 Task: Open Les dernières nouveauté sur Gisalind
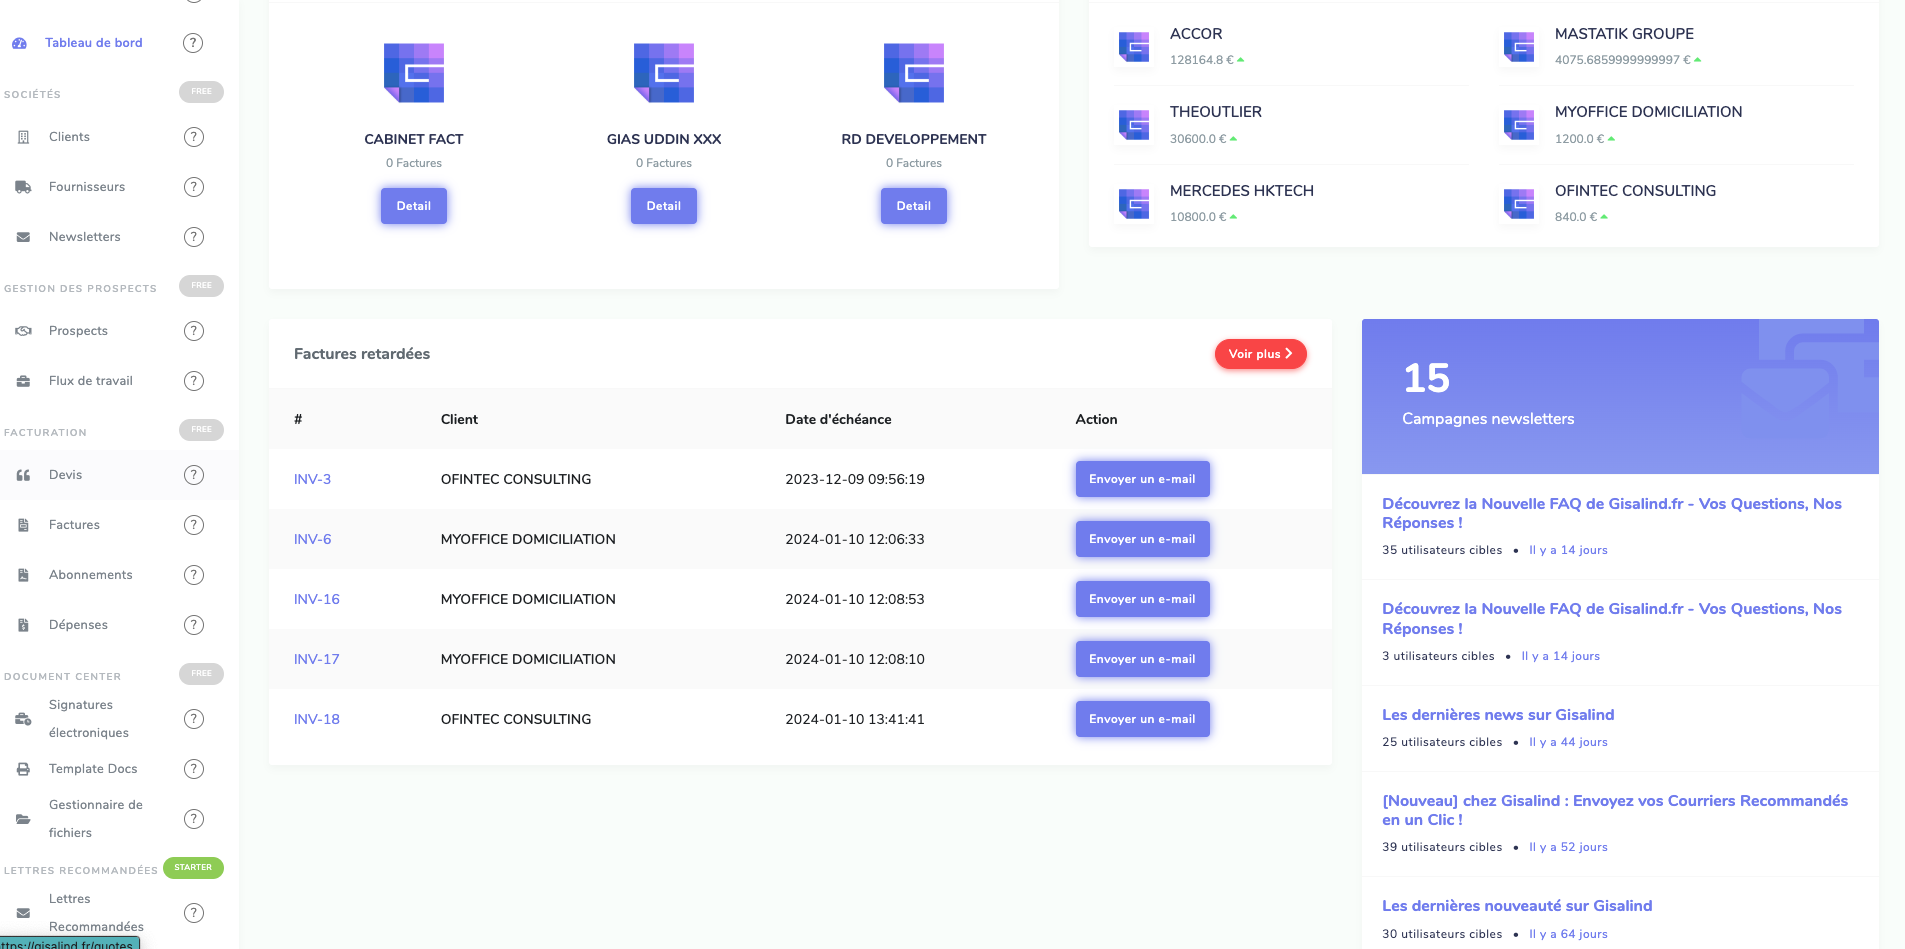coord(1517,906)
